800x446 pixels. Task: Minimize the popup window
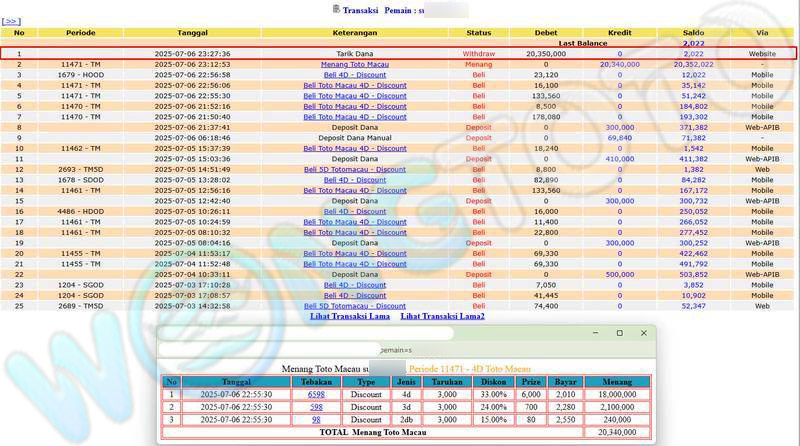click(x=592, y=333)
